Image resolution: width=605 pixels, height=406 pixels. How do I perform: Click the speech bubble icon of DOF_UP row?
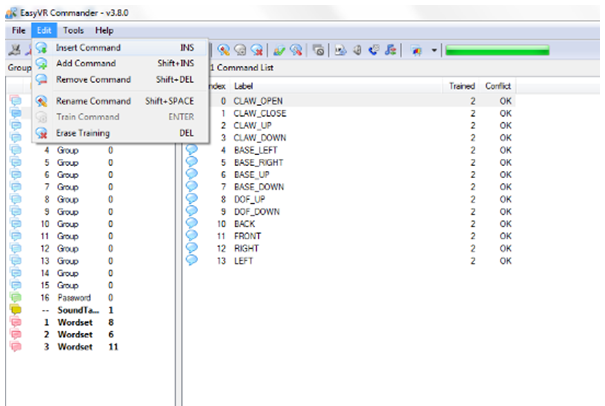192,198
